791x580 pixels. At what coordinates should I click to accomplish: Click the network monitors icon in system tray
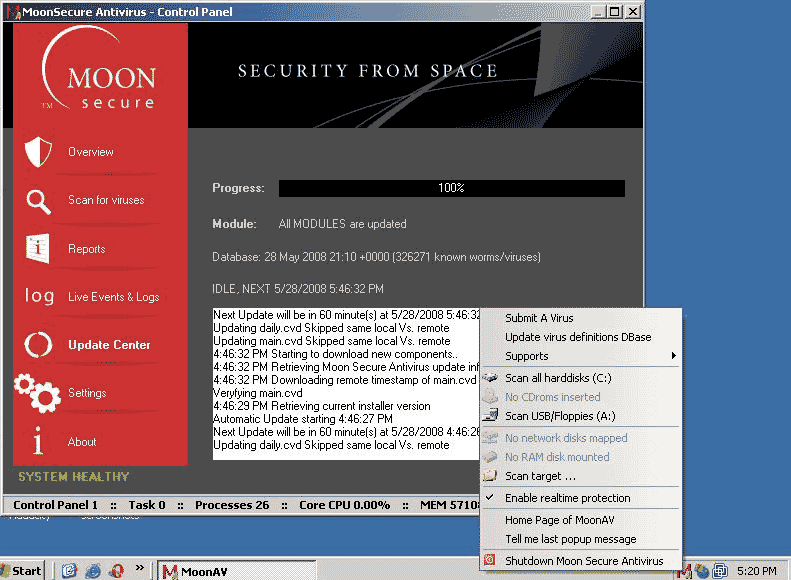click(720, 571)
